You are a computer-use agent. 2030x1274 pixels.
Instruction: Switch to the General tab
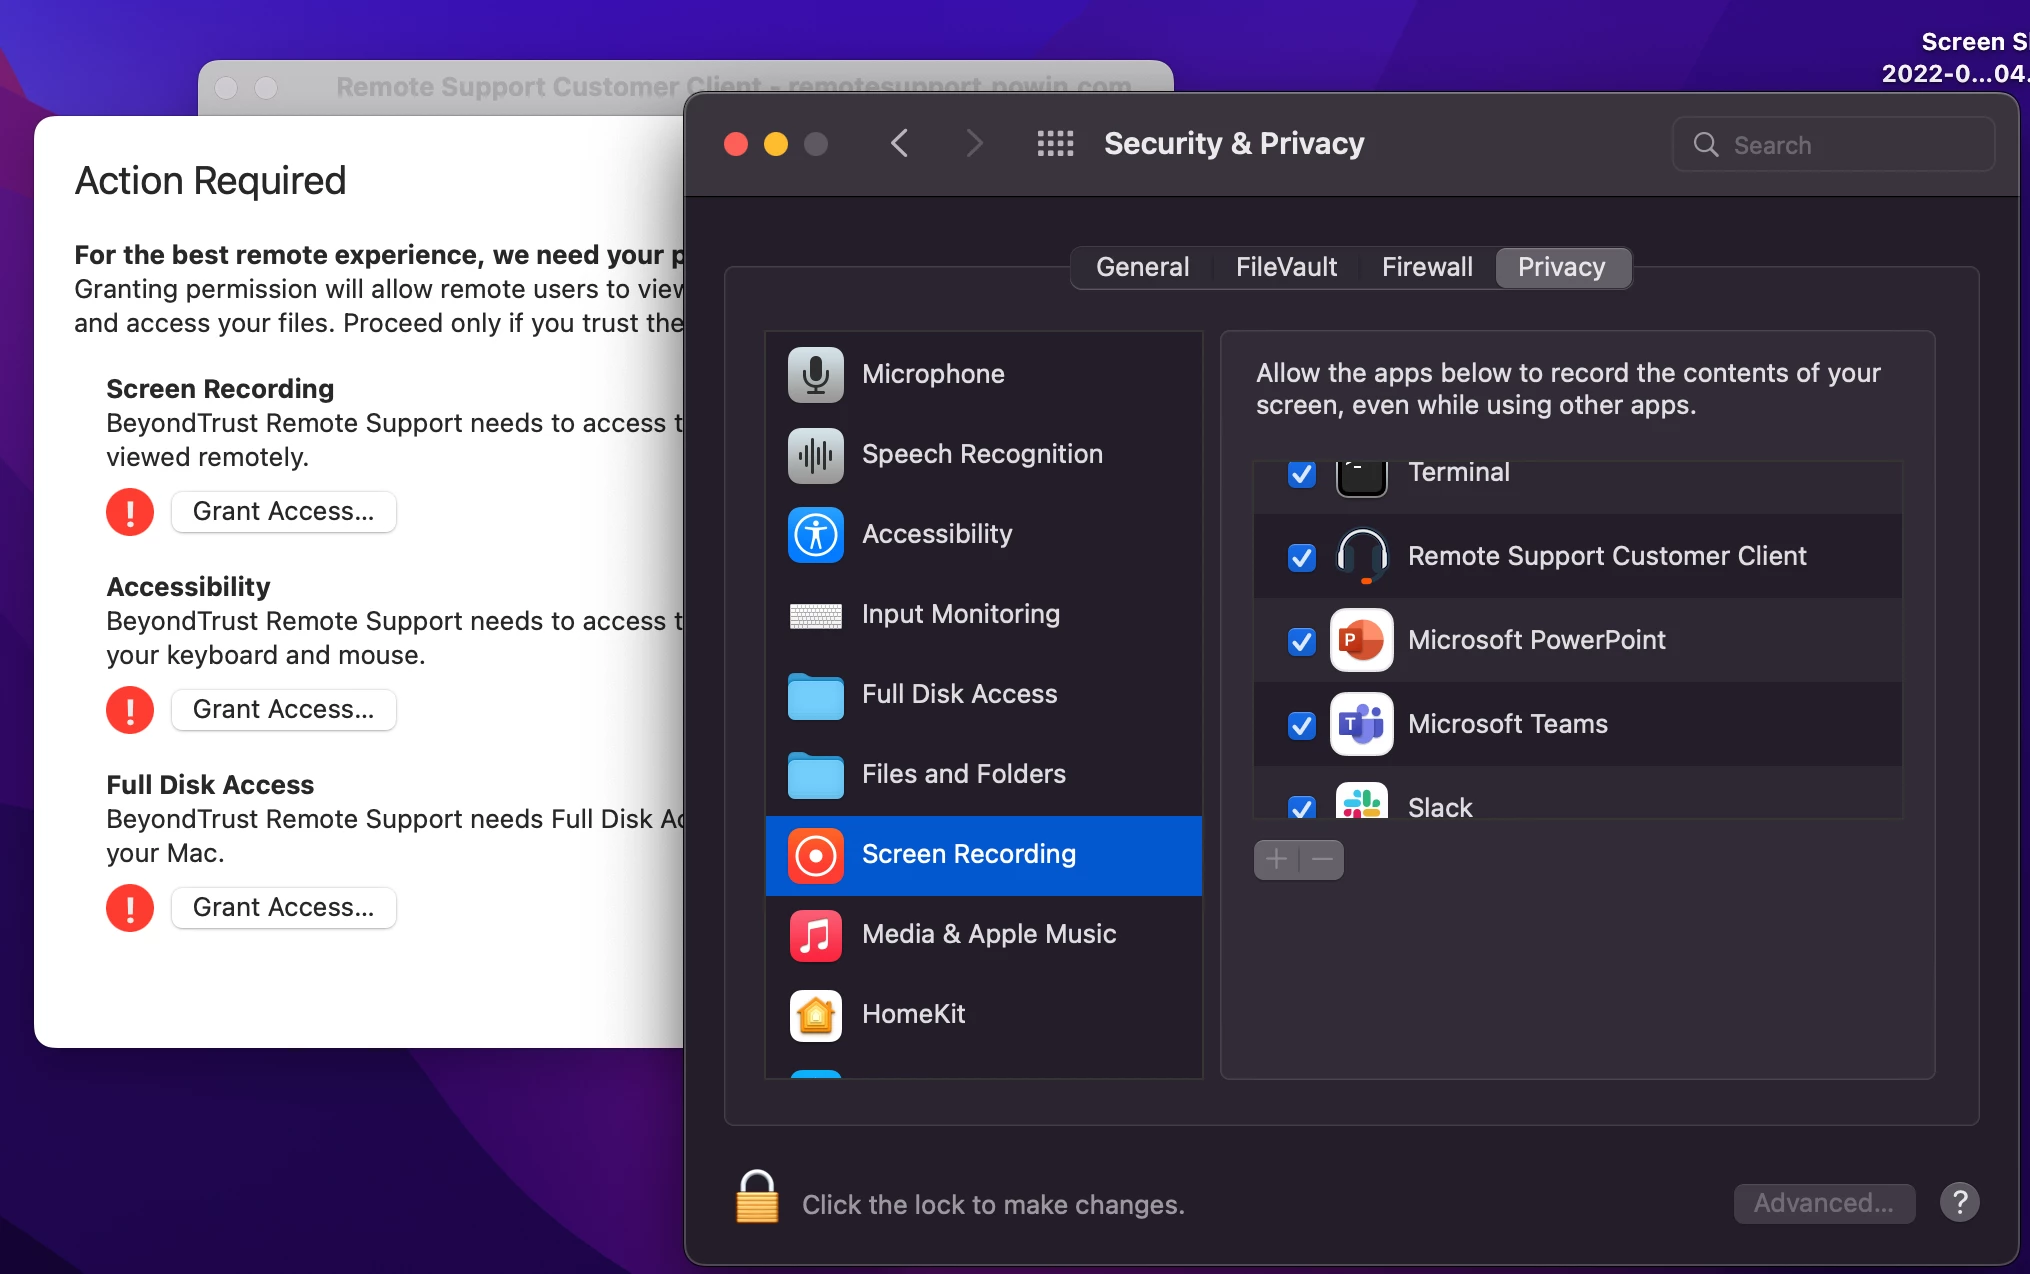point(1142,267)
